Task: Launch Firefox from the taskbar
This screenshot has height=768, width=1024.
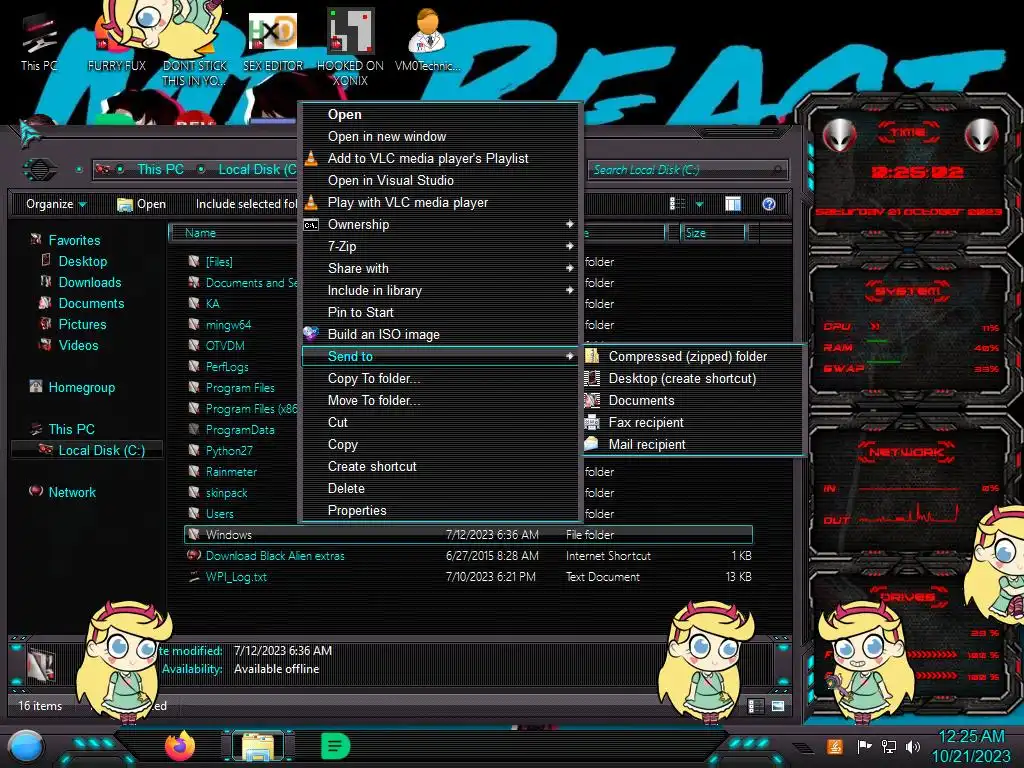Action: tap(180, 745)
